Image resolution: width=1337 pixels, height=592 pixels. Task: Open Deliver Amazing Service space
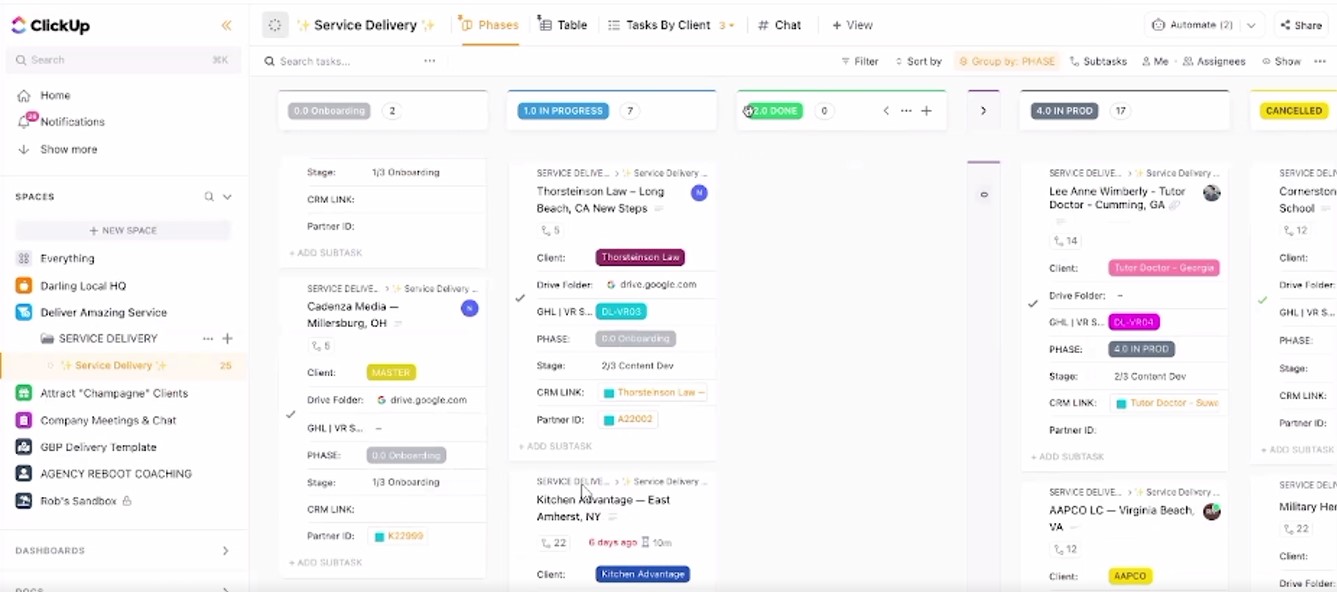(103, 312)
